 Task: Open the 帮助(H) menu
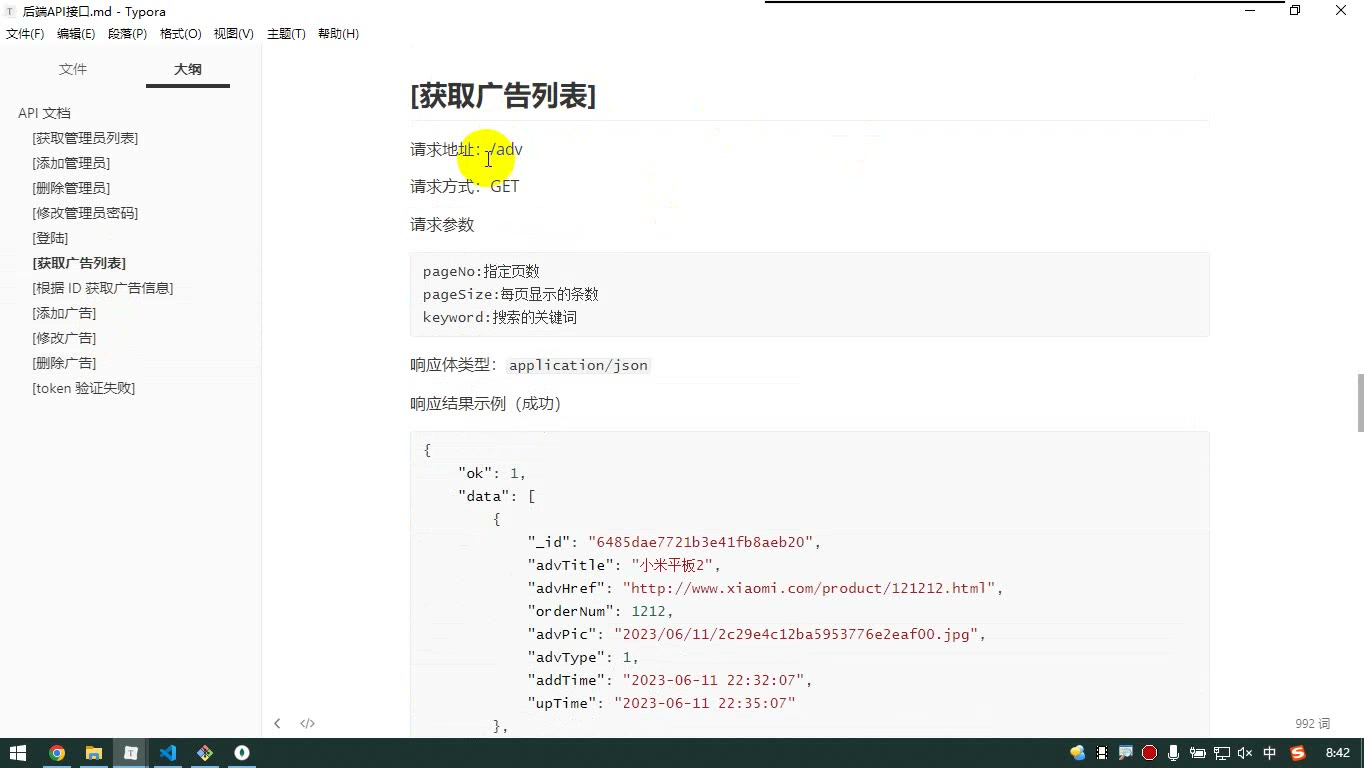[338, 34]
